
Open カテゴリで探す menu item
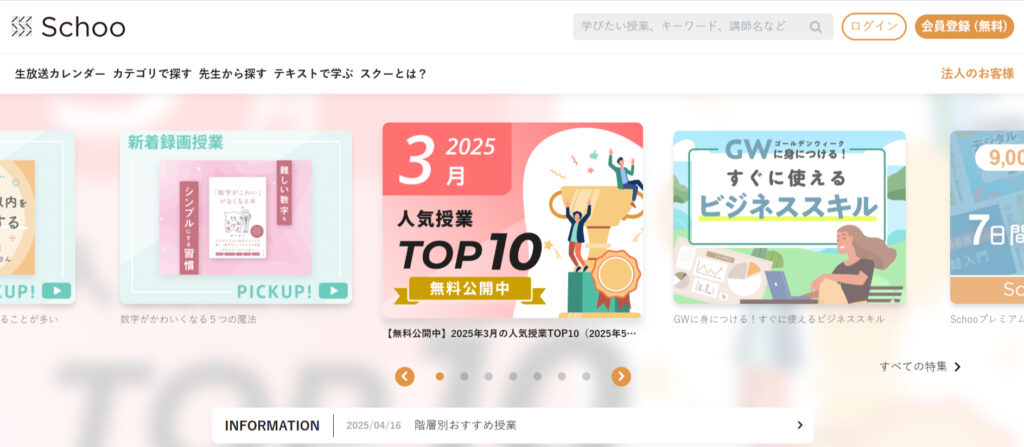[x=152, y=74]
